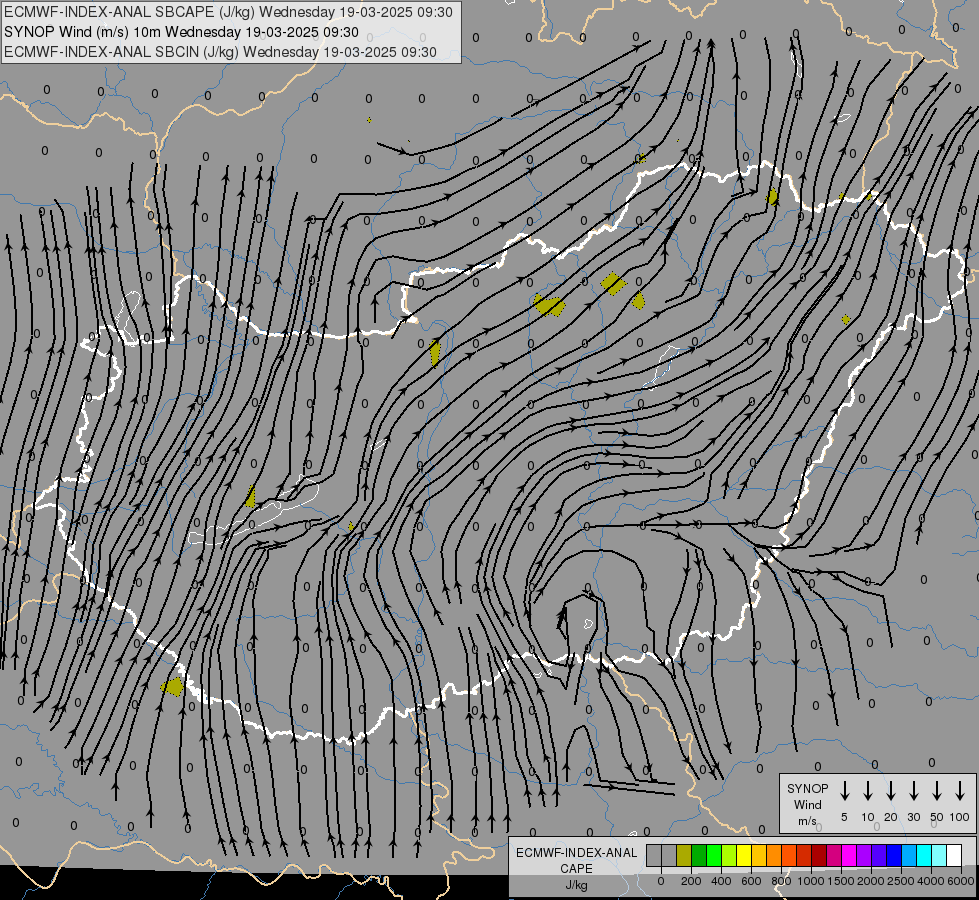
Task: Select the dark red CAPE legend swatch
Action: 819,855
